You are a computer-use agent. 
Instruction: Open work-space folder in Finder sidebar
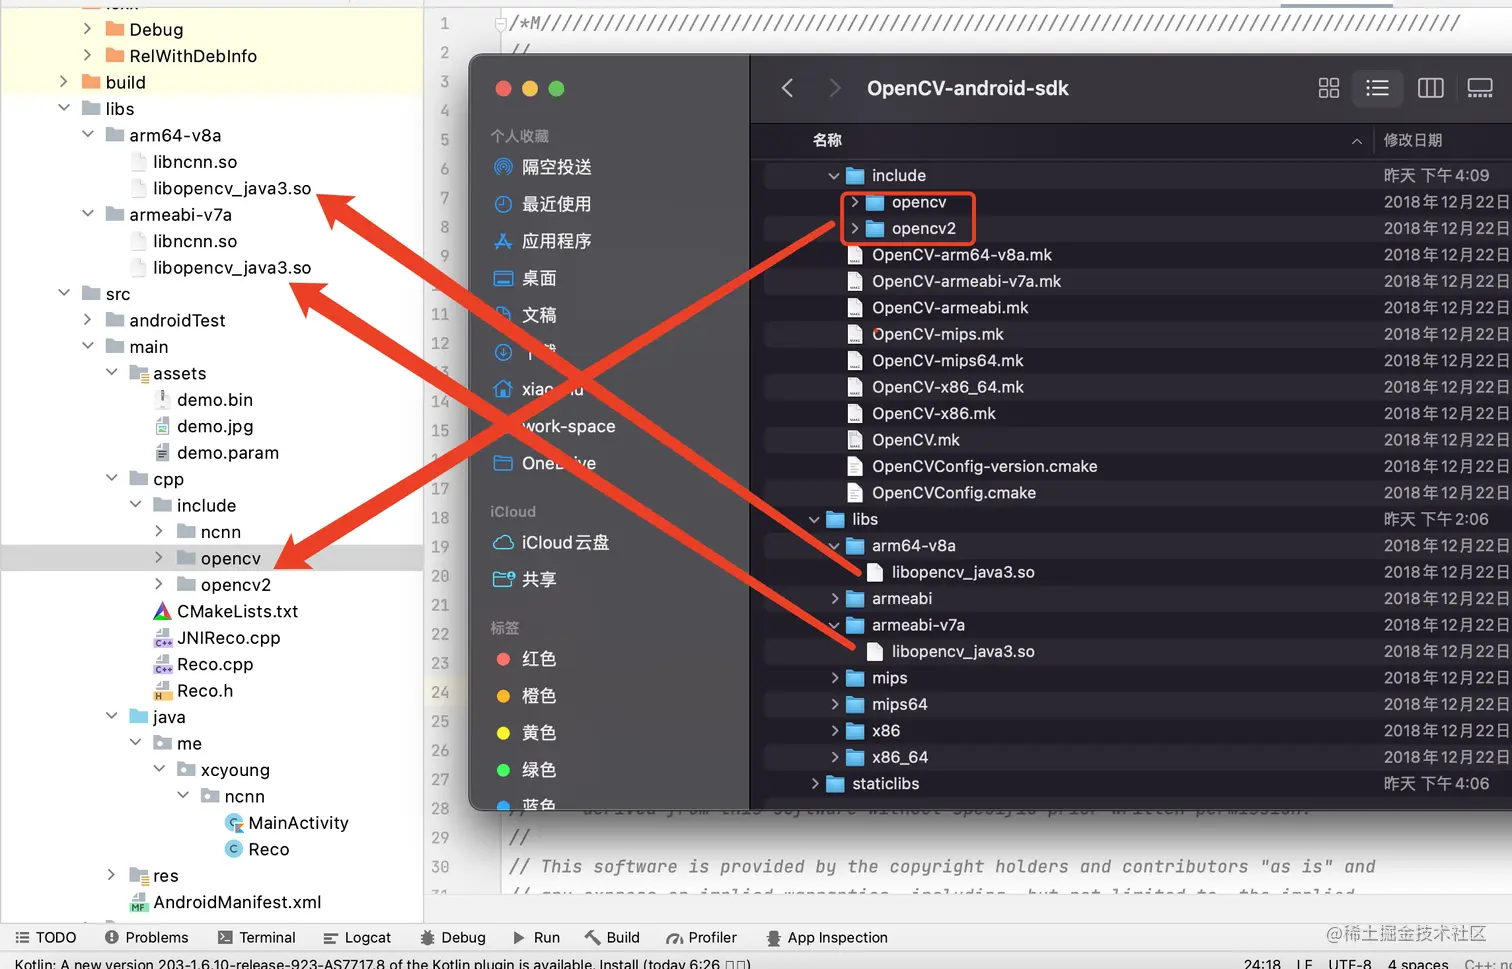click(568, 426)
